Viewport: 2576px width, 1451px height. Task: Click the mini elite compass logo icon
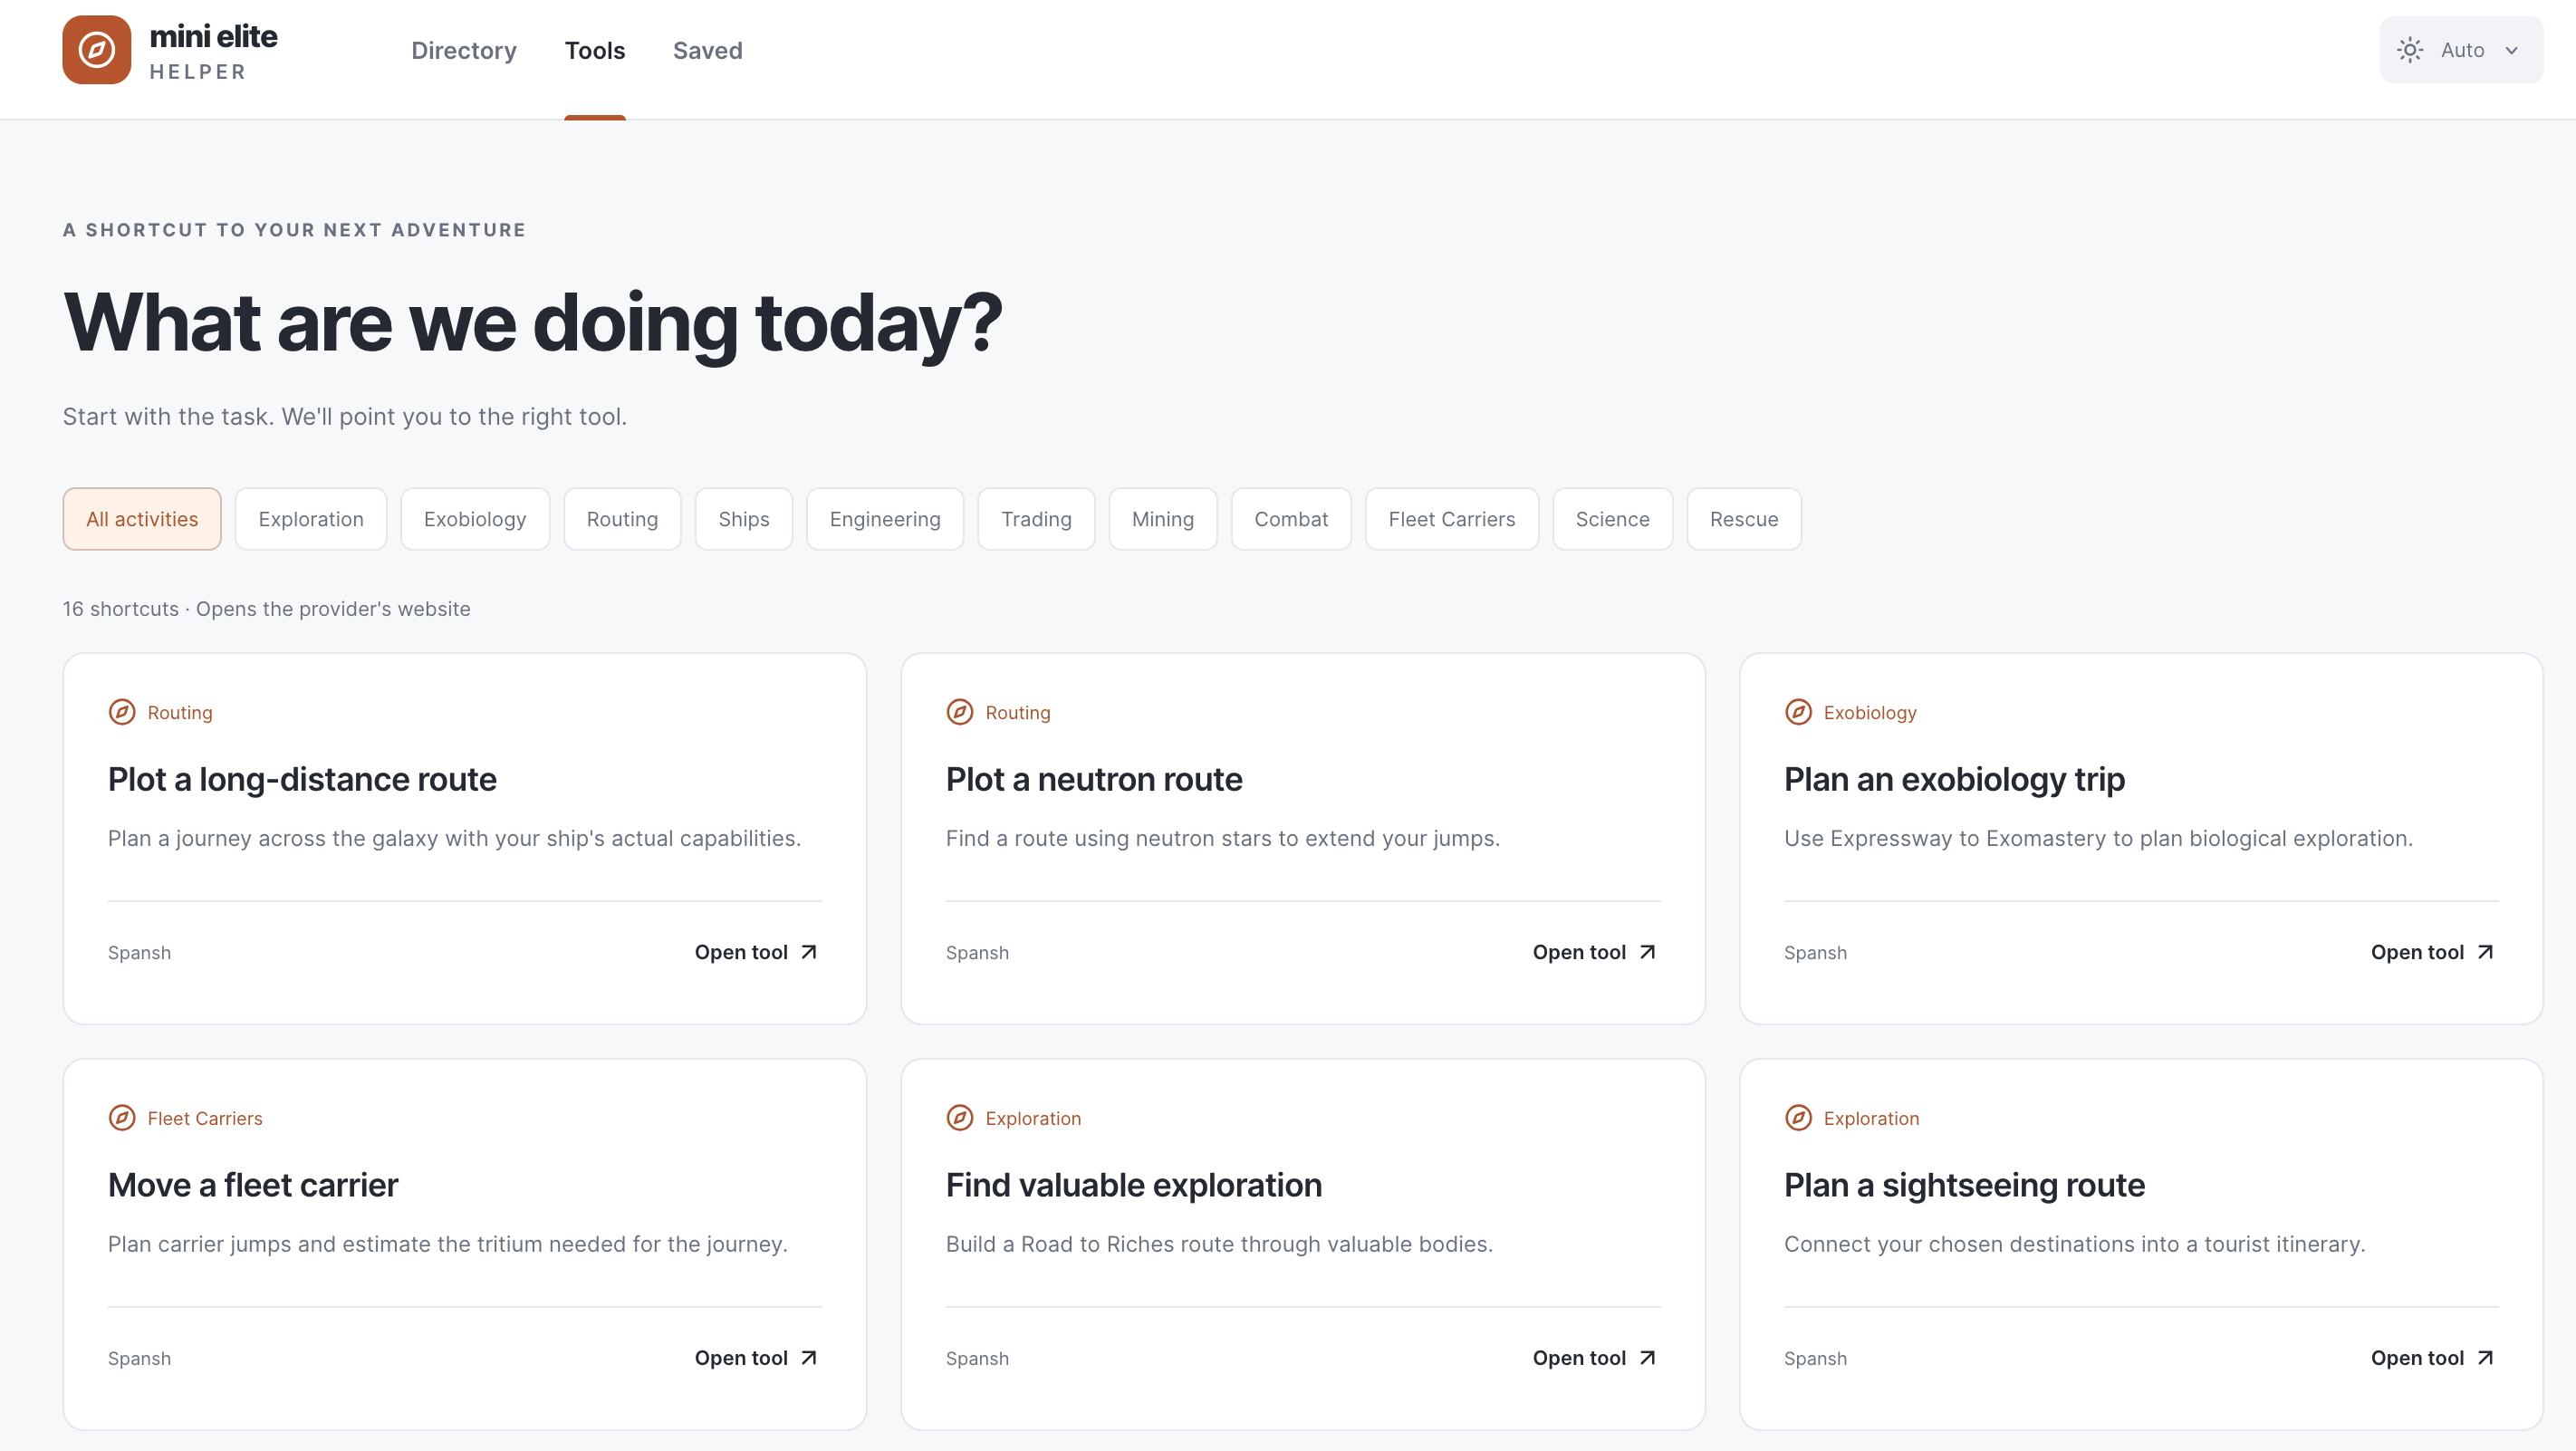click(96, 50)
